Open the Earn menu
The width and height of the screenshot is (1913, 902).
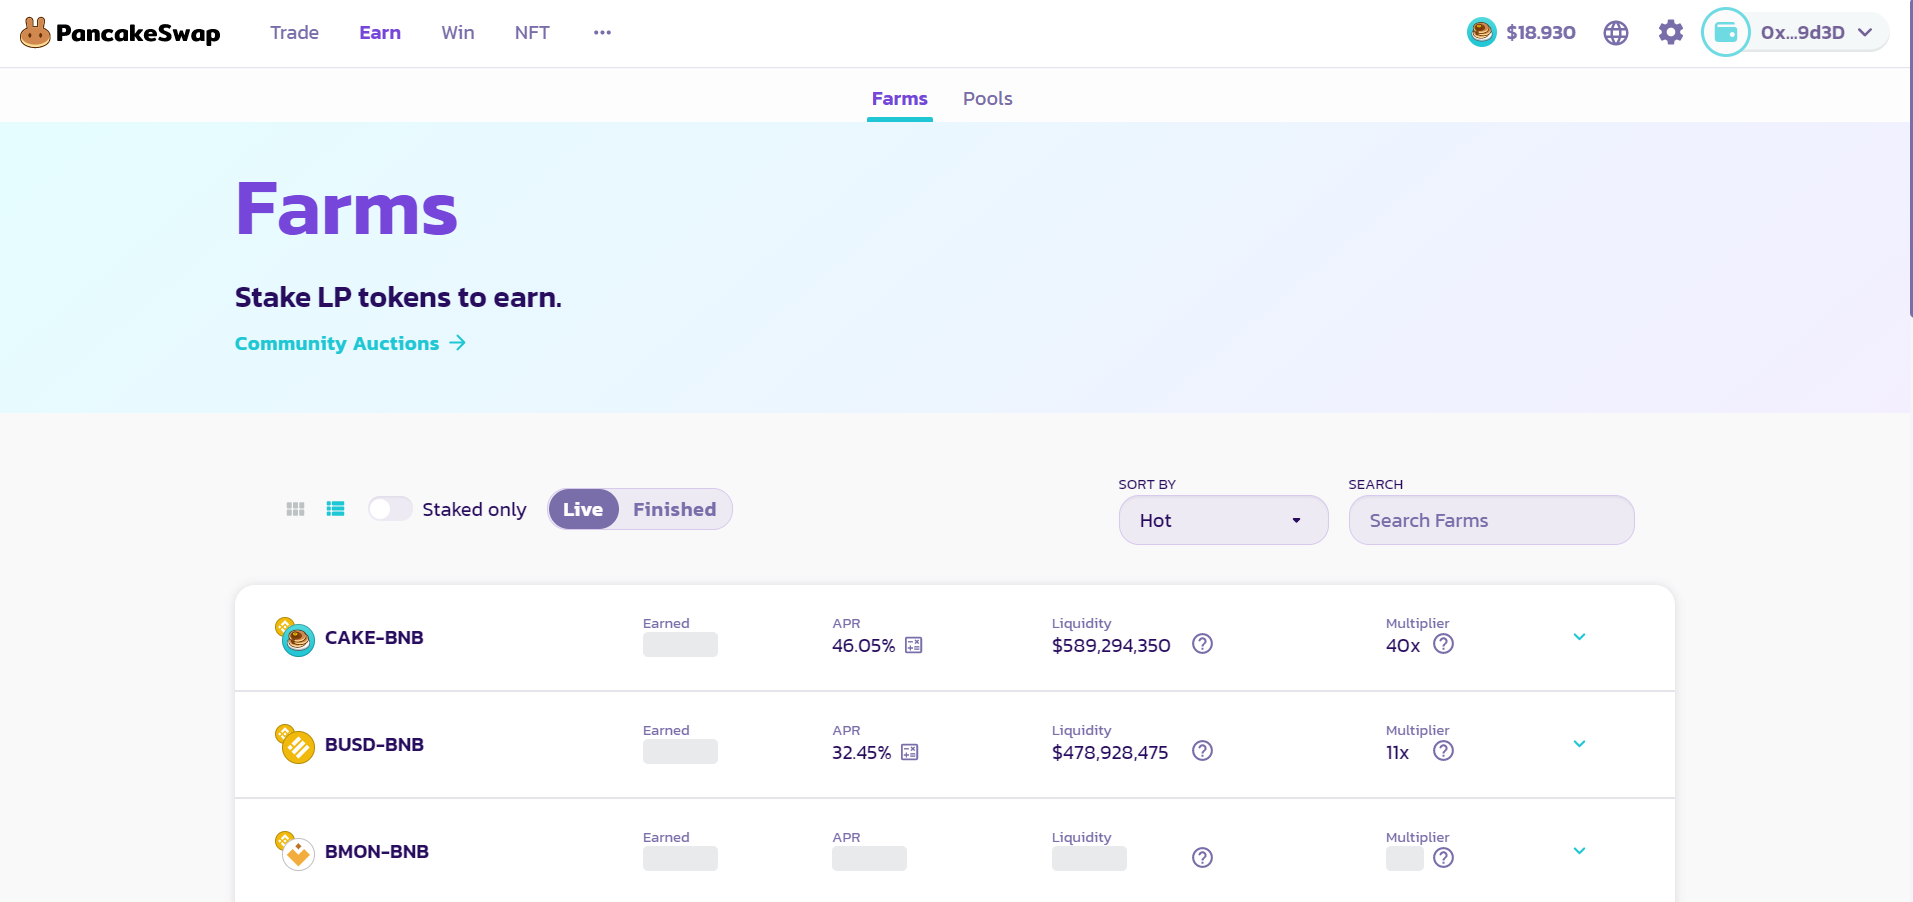pyautogui.click(x=380, y=33)
